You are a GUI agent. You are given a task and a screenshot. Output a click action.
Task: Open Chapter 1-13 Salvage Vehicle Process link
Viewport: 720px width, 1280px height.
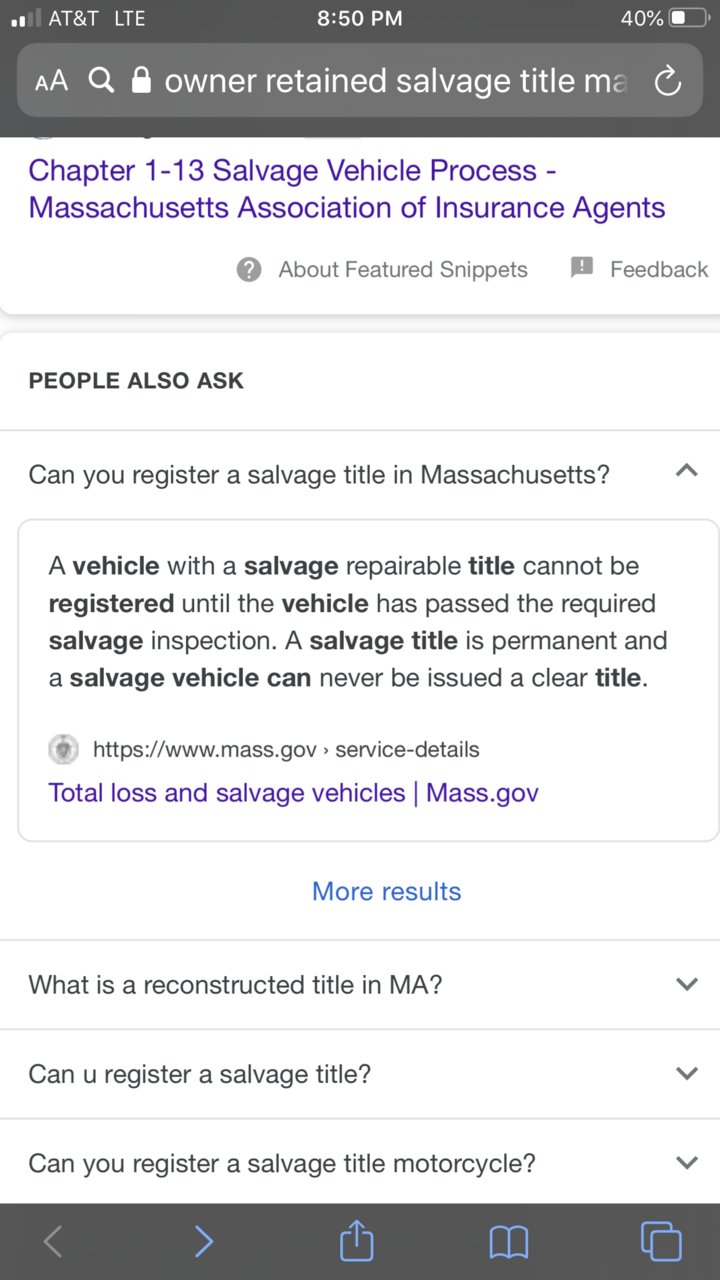[347, 189]
